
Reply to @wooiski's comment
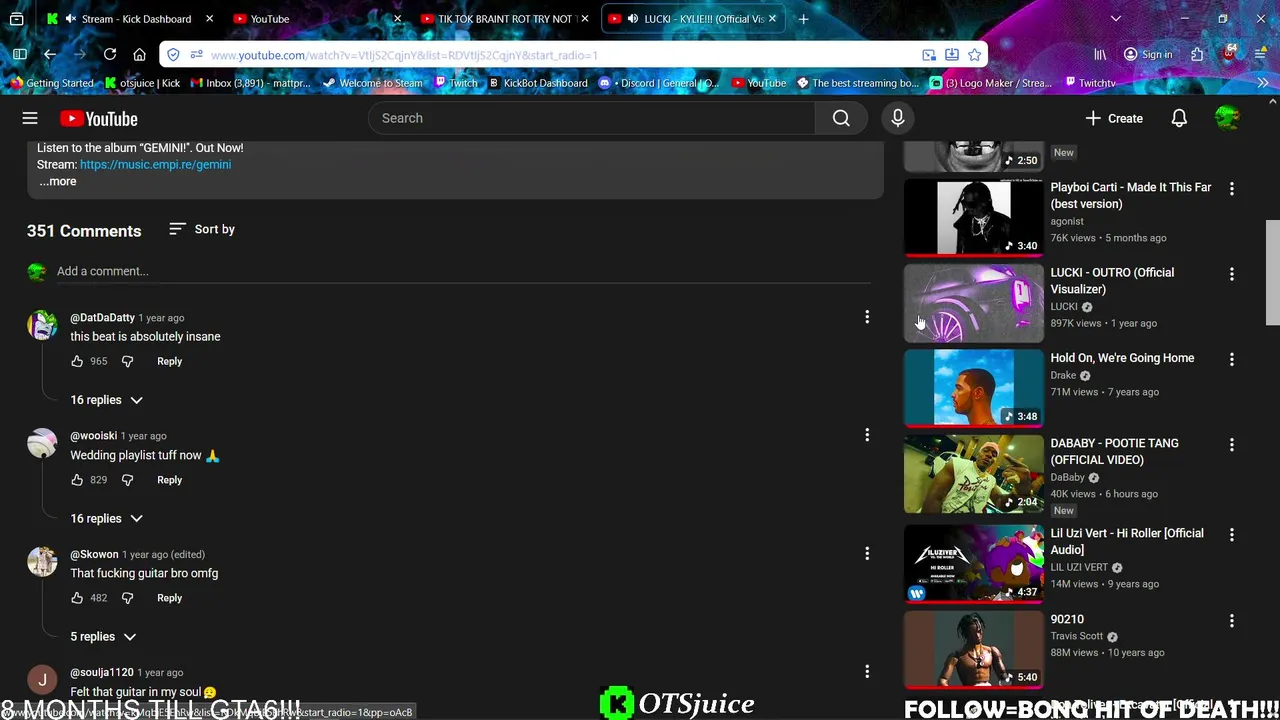pyautogui.click(x=169, y=480)
